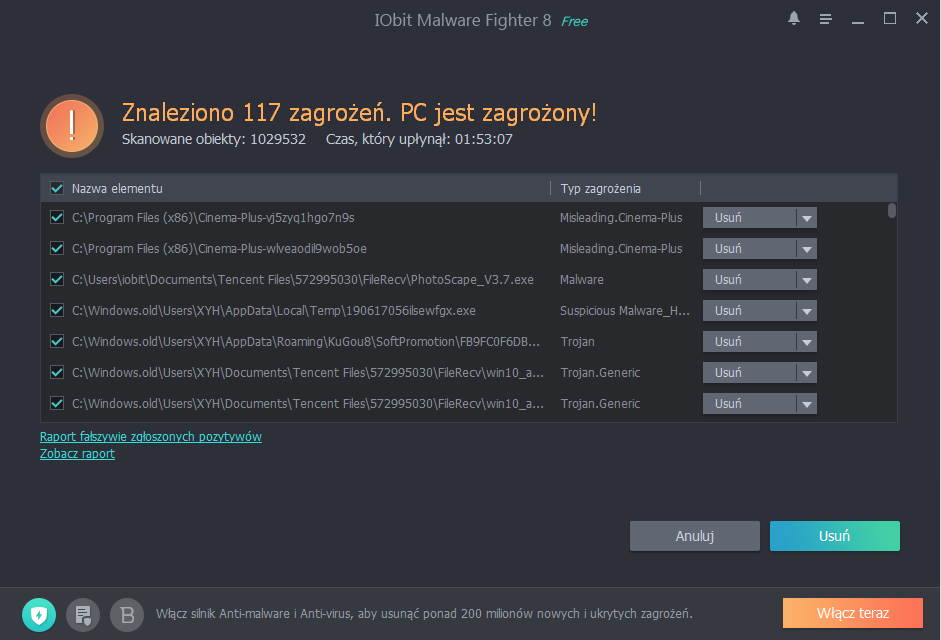Uncheck the KuGou8 SoftPromotion Trojan row checkbox
The image size is (941, 640).
coord(57,342)
